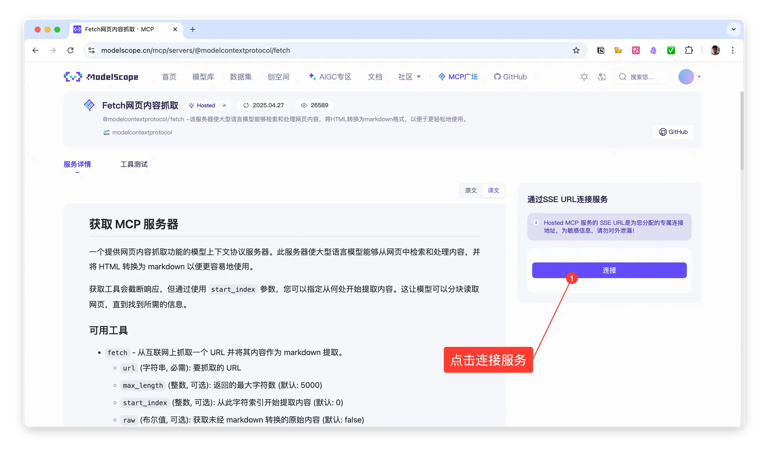The width and height of the screenshot is (768, 457).
Task: Reload the page with the refresh icon
Action: pyautogui.click(x=70, y=50)
